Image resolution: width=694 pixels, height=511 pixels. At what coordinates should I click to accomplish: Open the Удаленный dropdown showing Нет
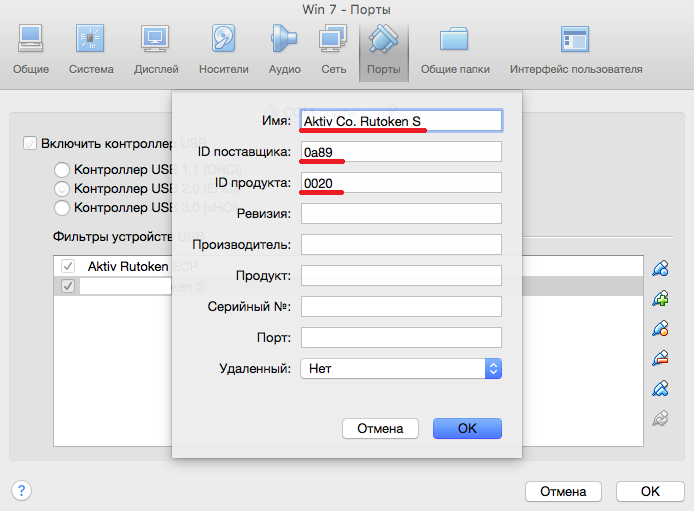401,369
